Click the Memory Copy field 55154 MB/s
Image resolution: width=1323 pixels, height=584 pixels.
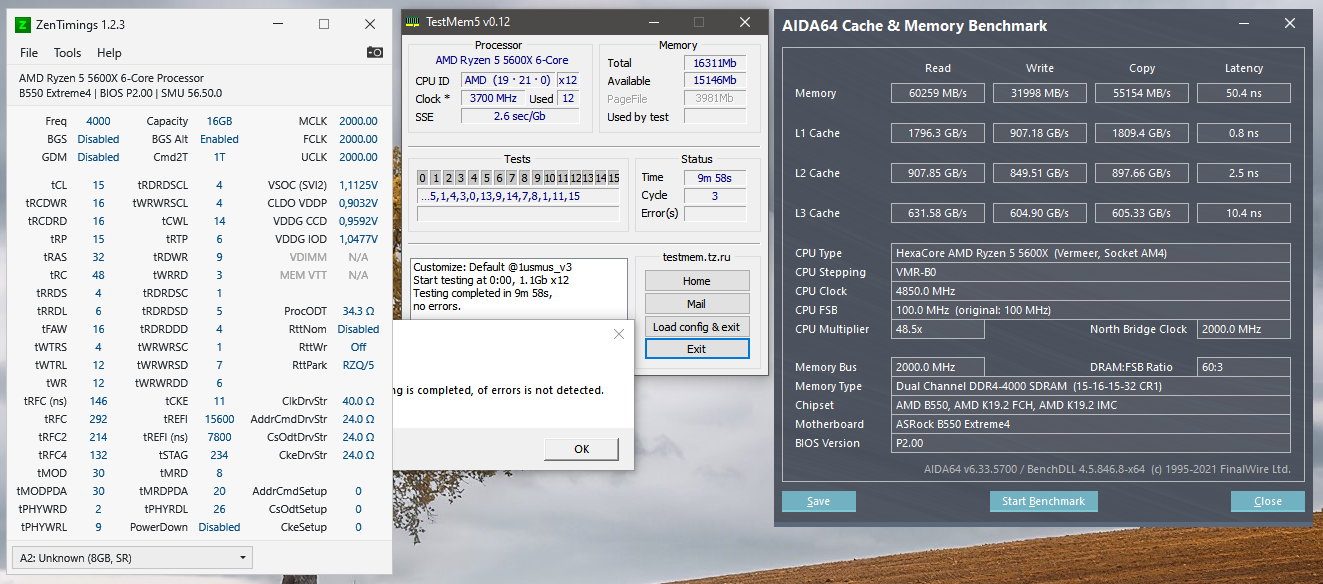(x=1142, y=93)
